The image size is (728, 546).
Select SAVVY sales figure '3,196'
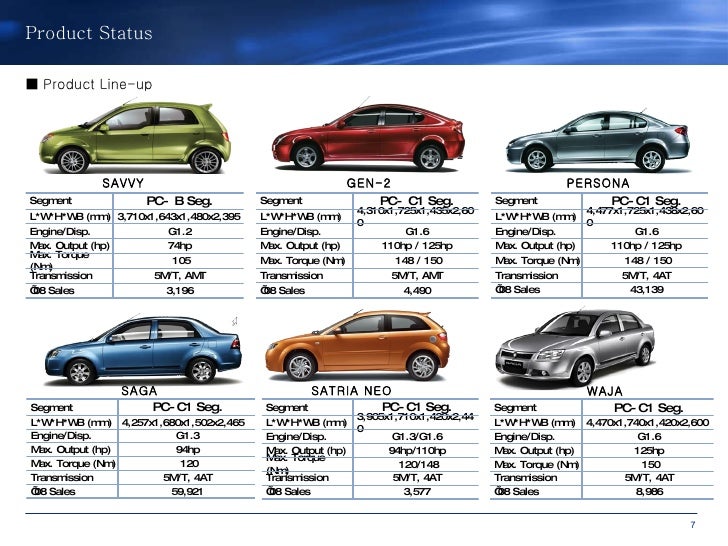pos(180,291)
